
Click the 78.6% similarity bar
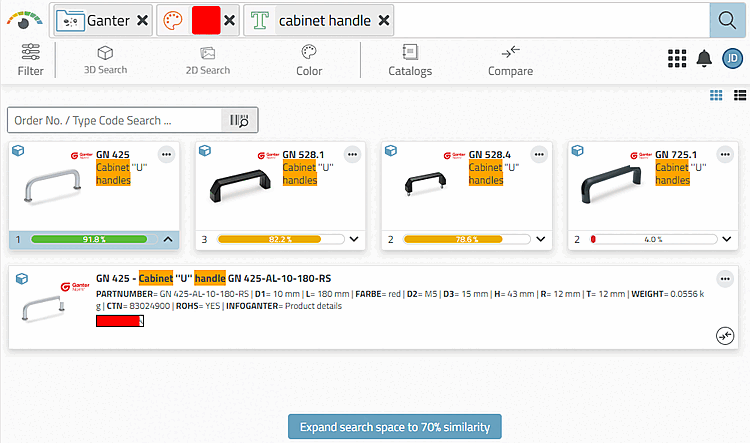click(467, 239)
